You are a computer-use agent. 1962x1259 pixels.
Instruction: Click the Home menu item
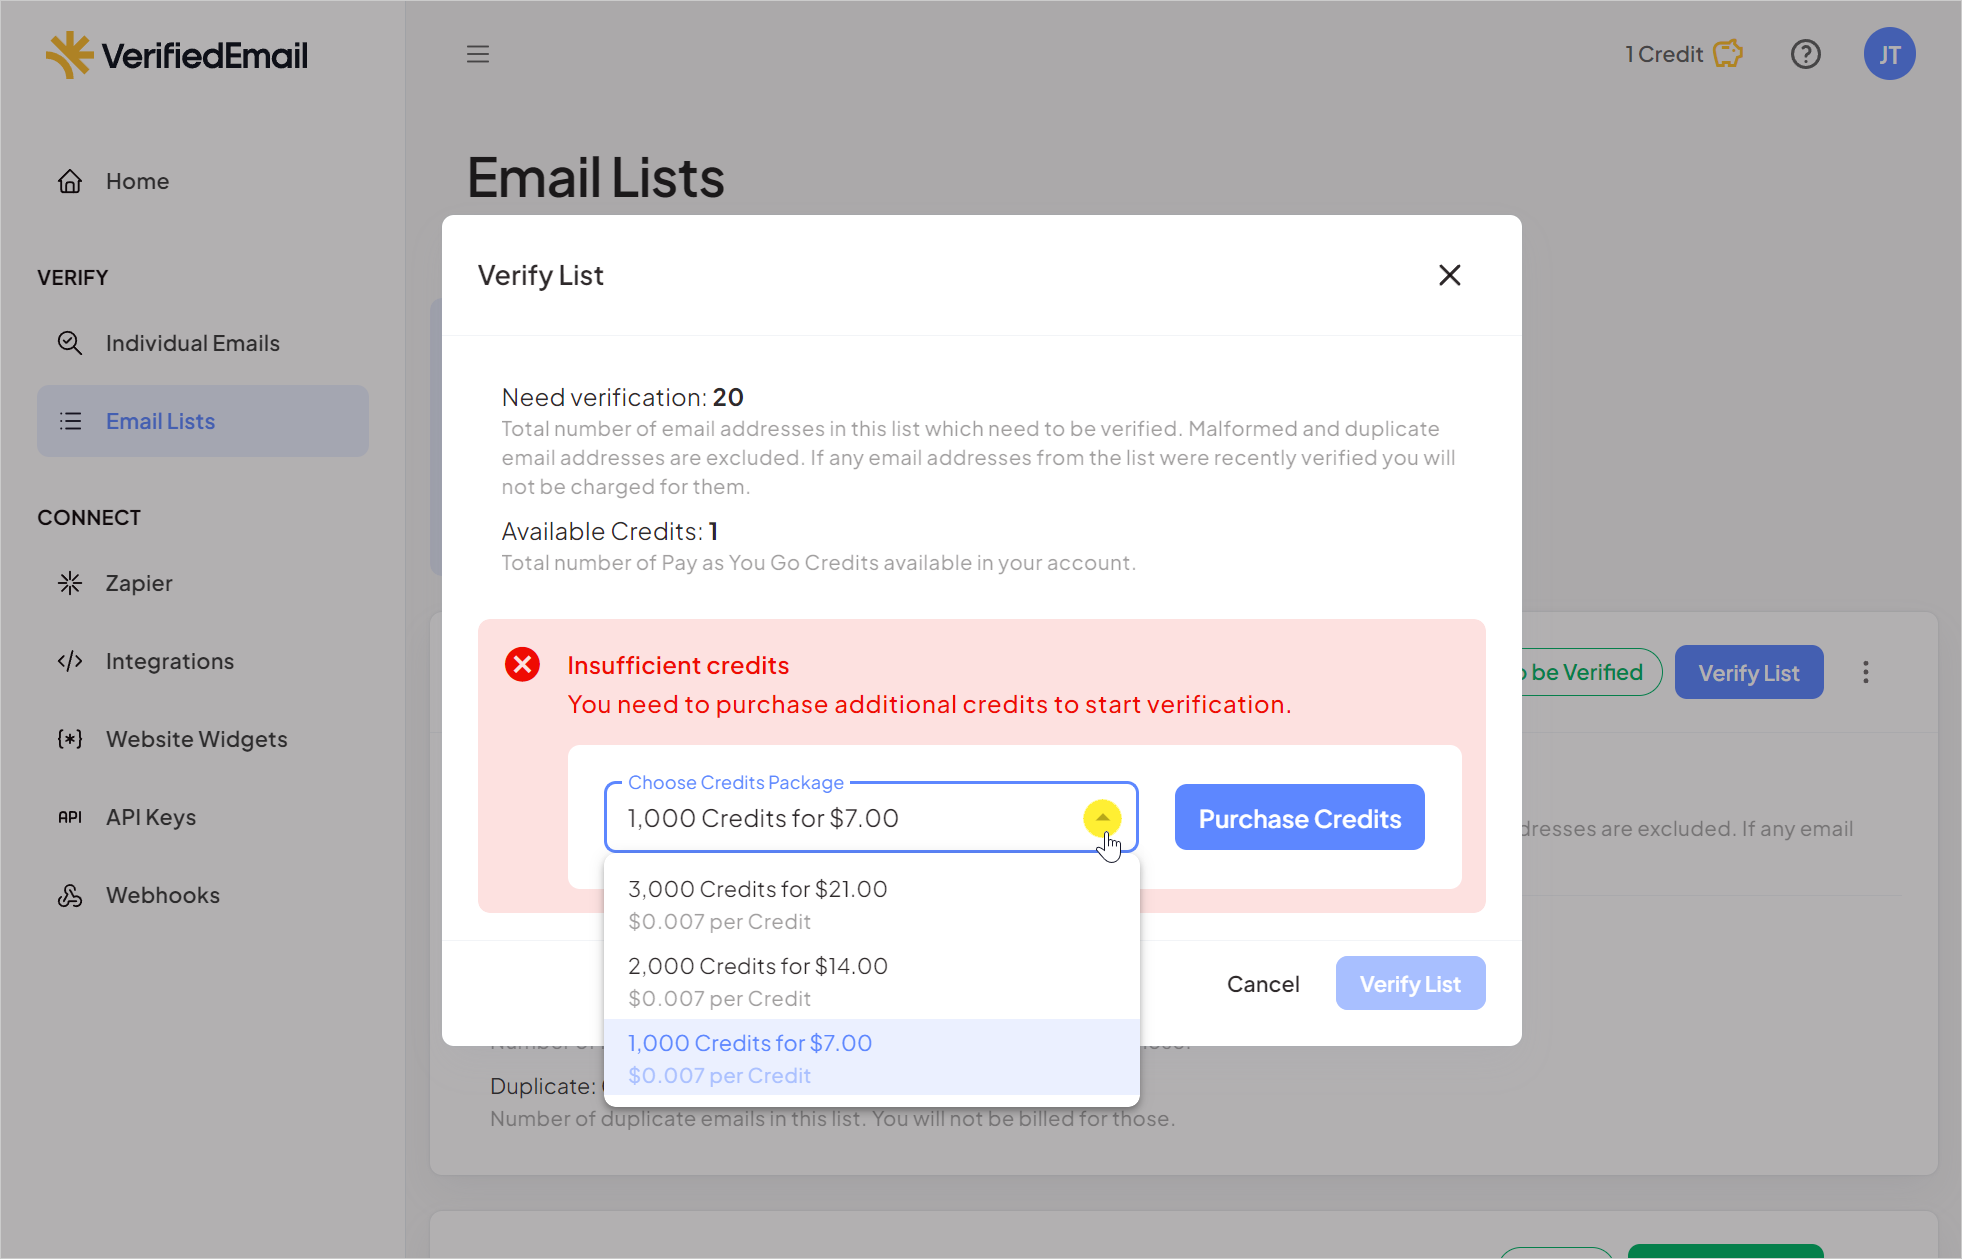pyautogui.click(x=137, y=180)
